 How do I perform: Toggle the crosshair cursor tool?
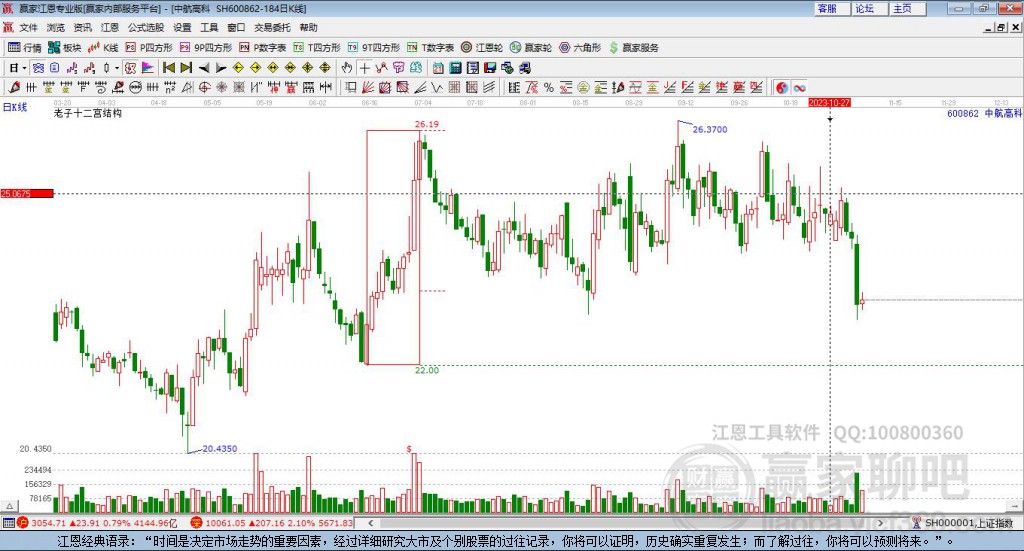pos(364,68)
